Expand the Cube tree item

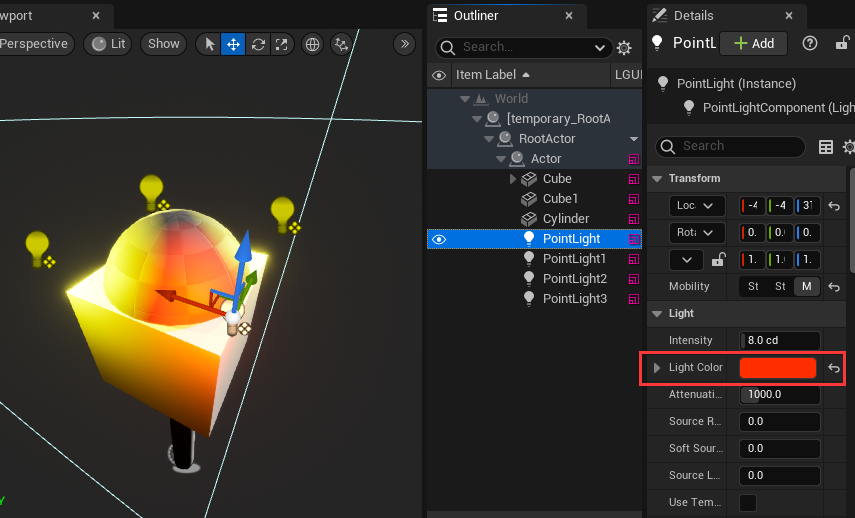click(514, 179)
